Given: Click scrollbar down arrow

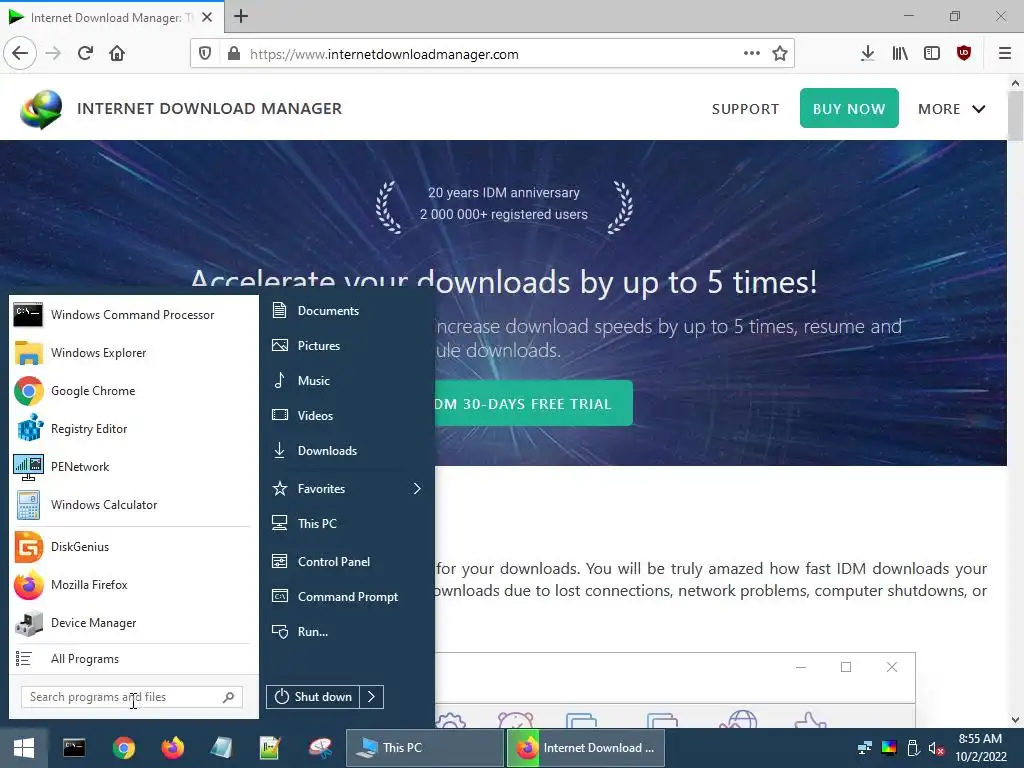Looking at the screenshot, I should pos(1015,720).
